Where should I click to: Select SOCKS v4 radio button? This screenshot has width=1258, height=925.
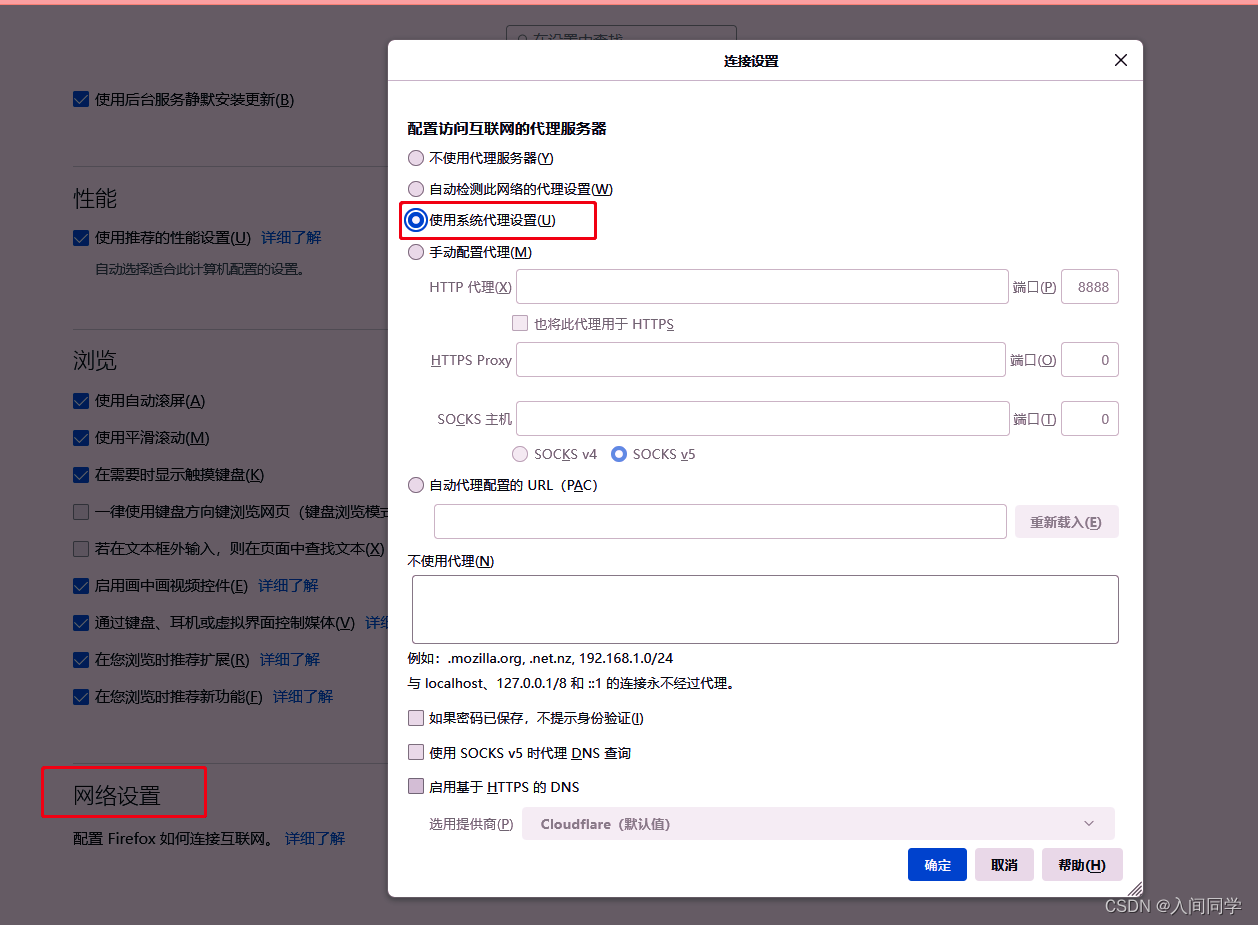520,454
